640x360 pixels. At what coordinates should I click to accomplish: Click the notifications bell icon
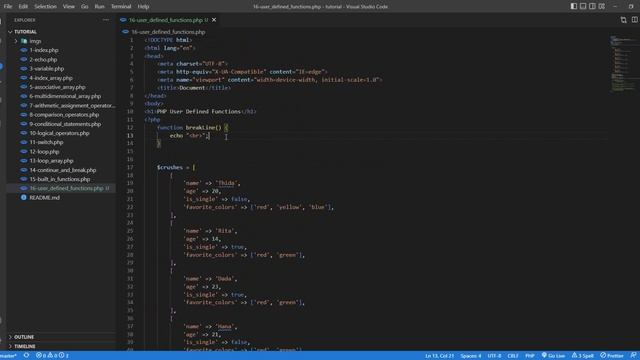633,356
